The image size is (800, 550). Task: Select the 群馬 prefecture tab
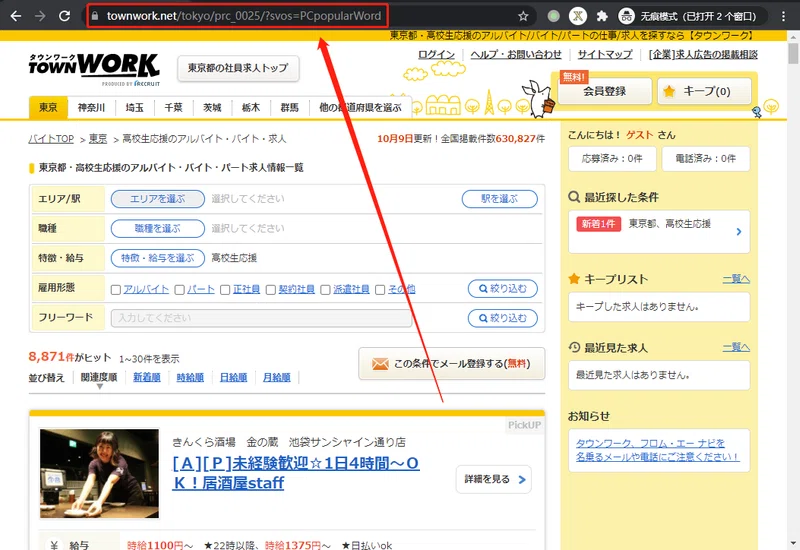[290, 108]
